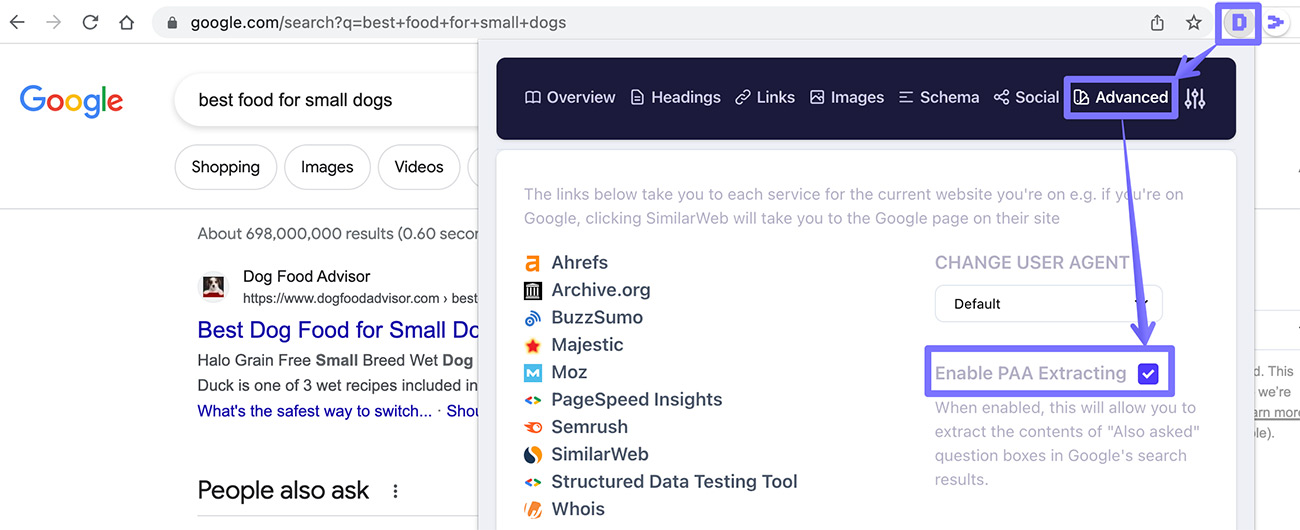
Task: Click the About 698,000,000 results text
Action: pyautogui.click(x=338, y=234)
